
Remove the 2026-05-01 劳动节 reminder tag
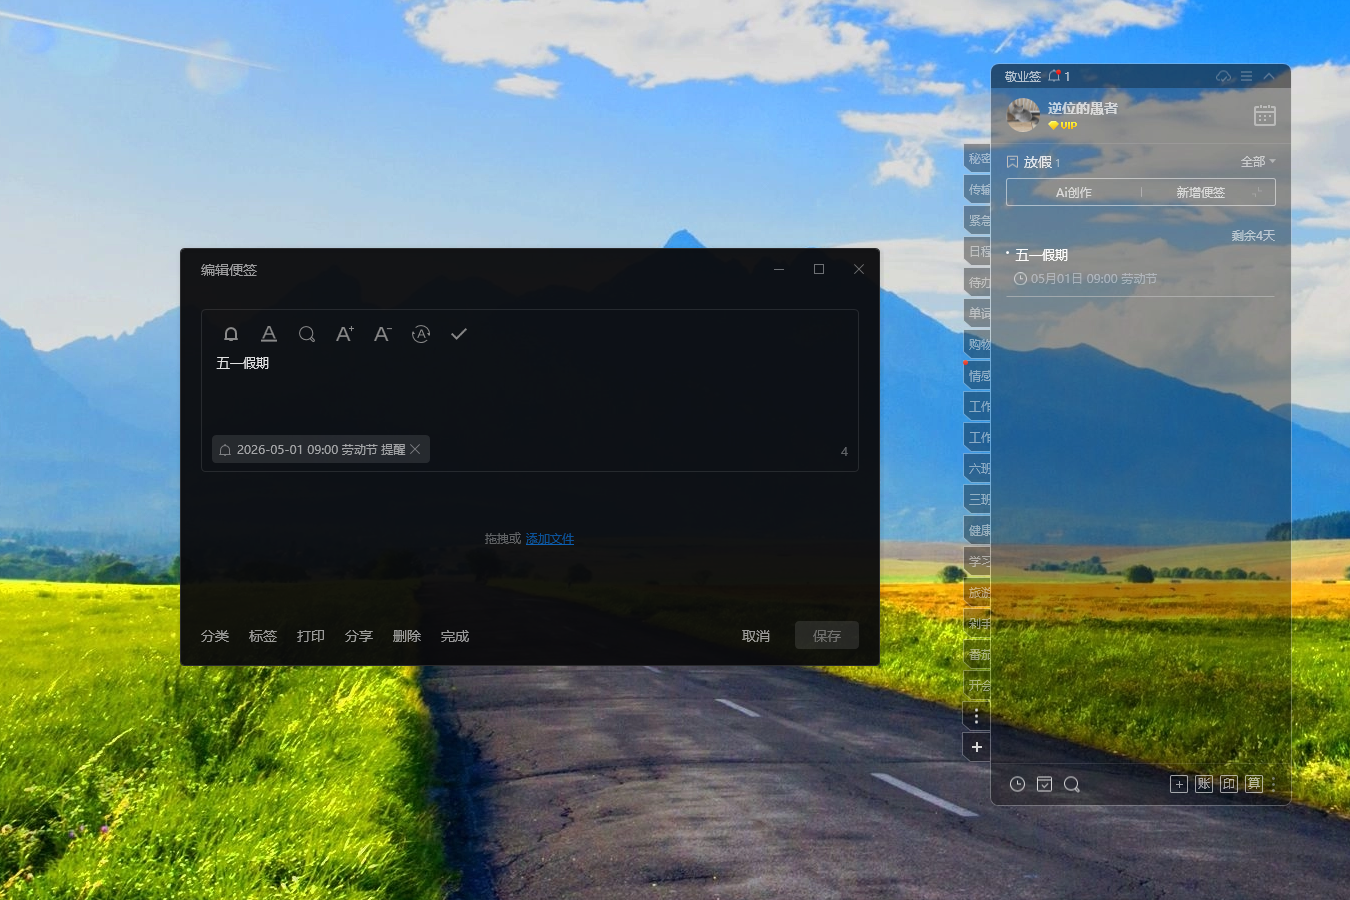415,450
